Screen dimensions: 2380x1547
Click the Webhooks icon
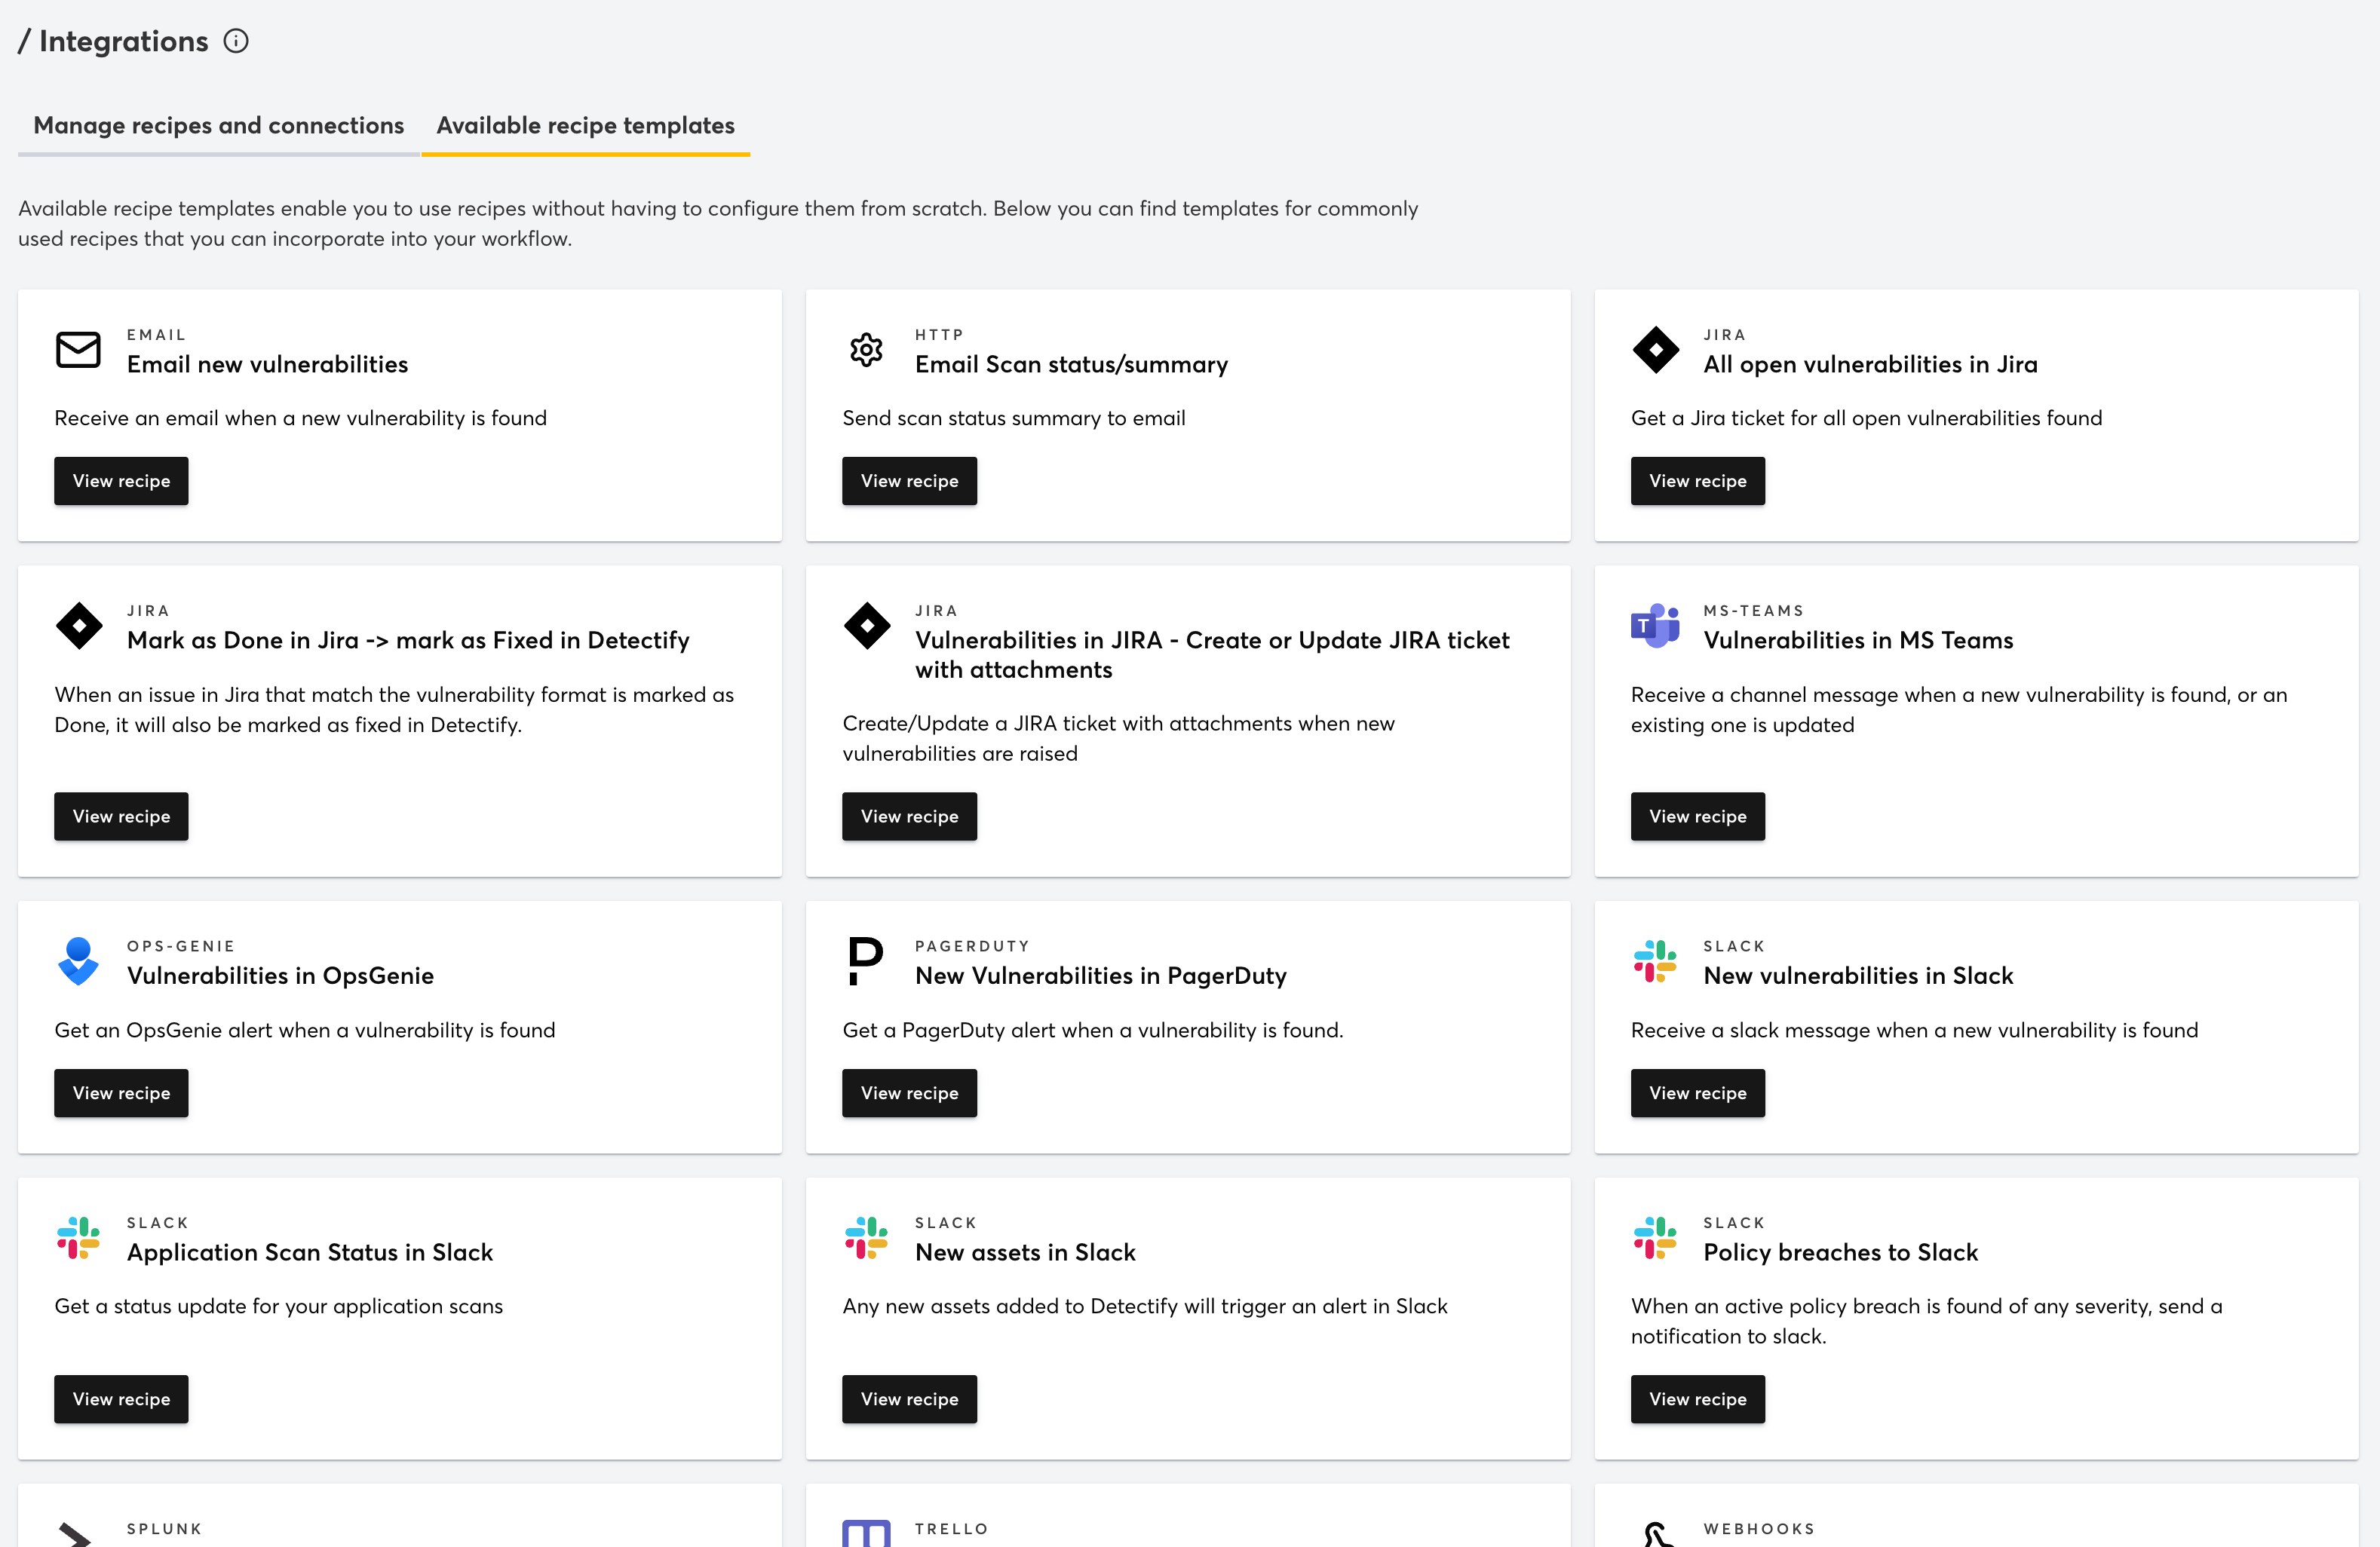pos(1657,1534)
